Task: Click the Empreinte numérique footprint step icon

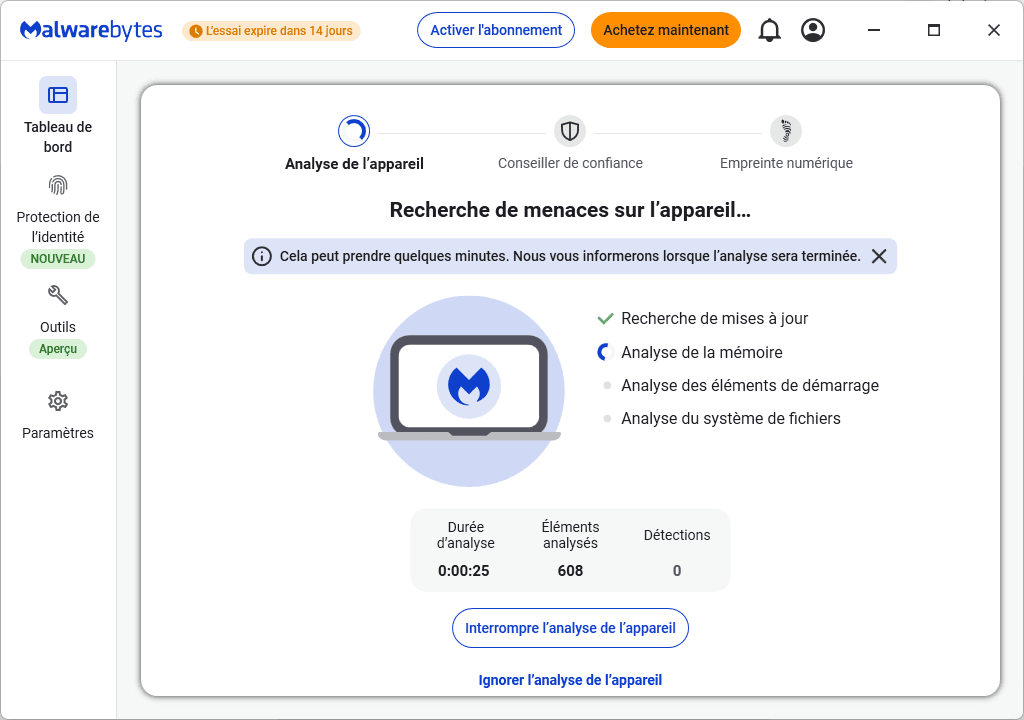Action: 786,131
